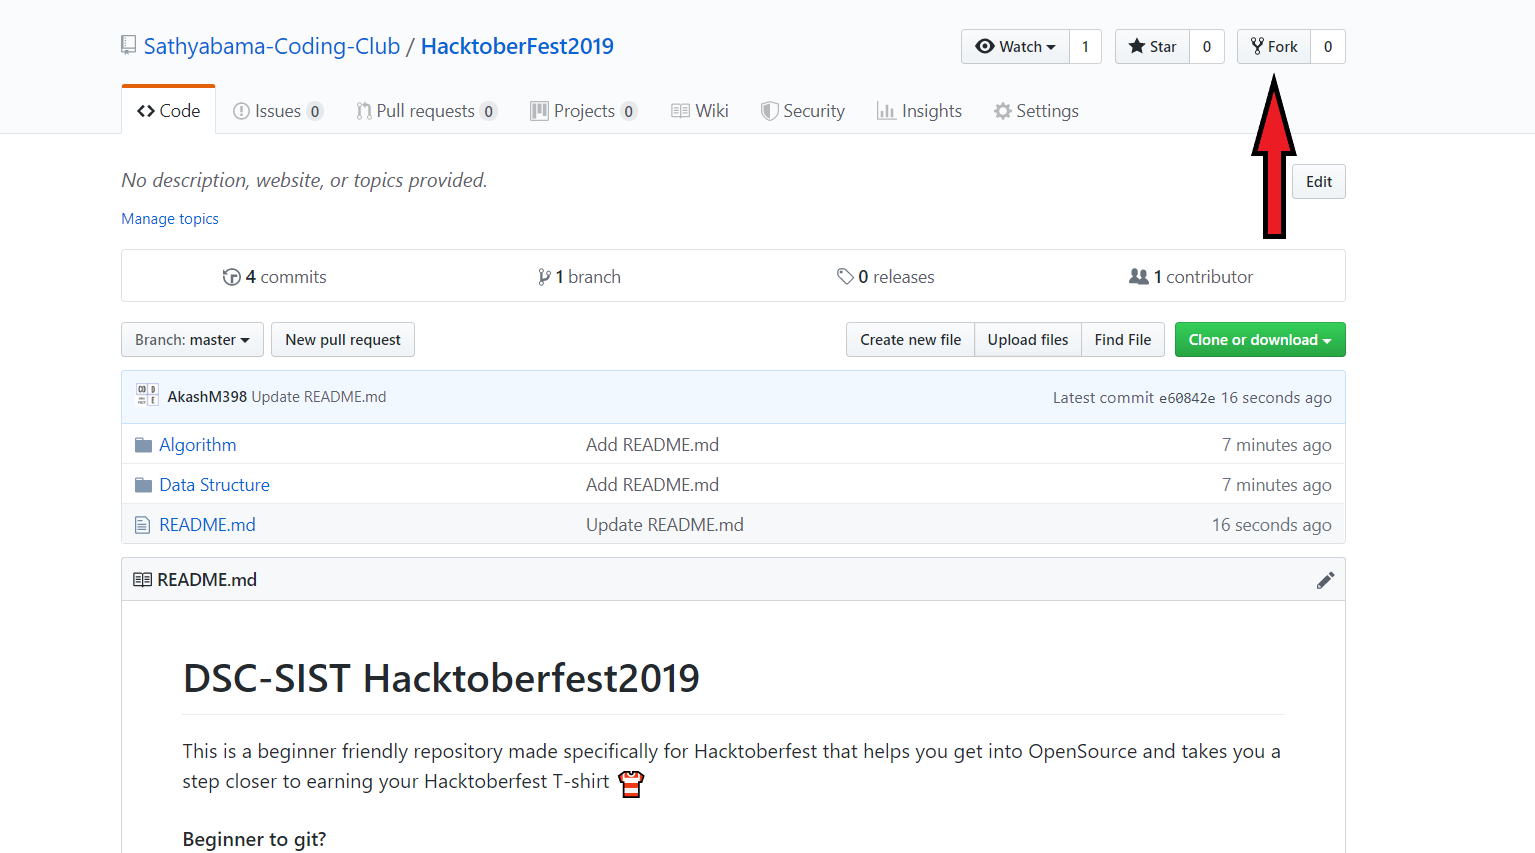The image size is (1535, 853).
Task: Open the Watch notifications dropdown
Action: 1015,47
